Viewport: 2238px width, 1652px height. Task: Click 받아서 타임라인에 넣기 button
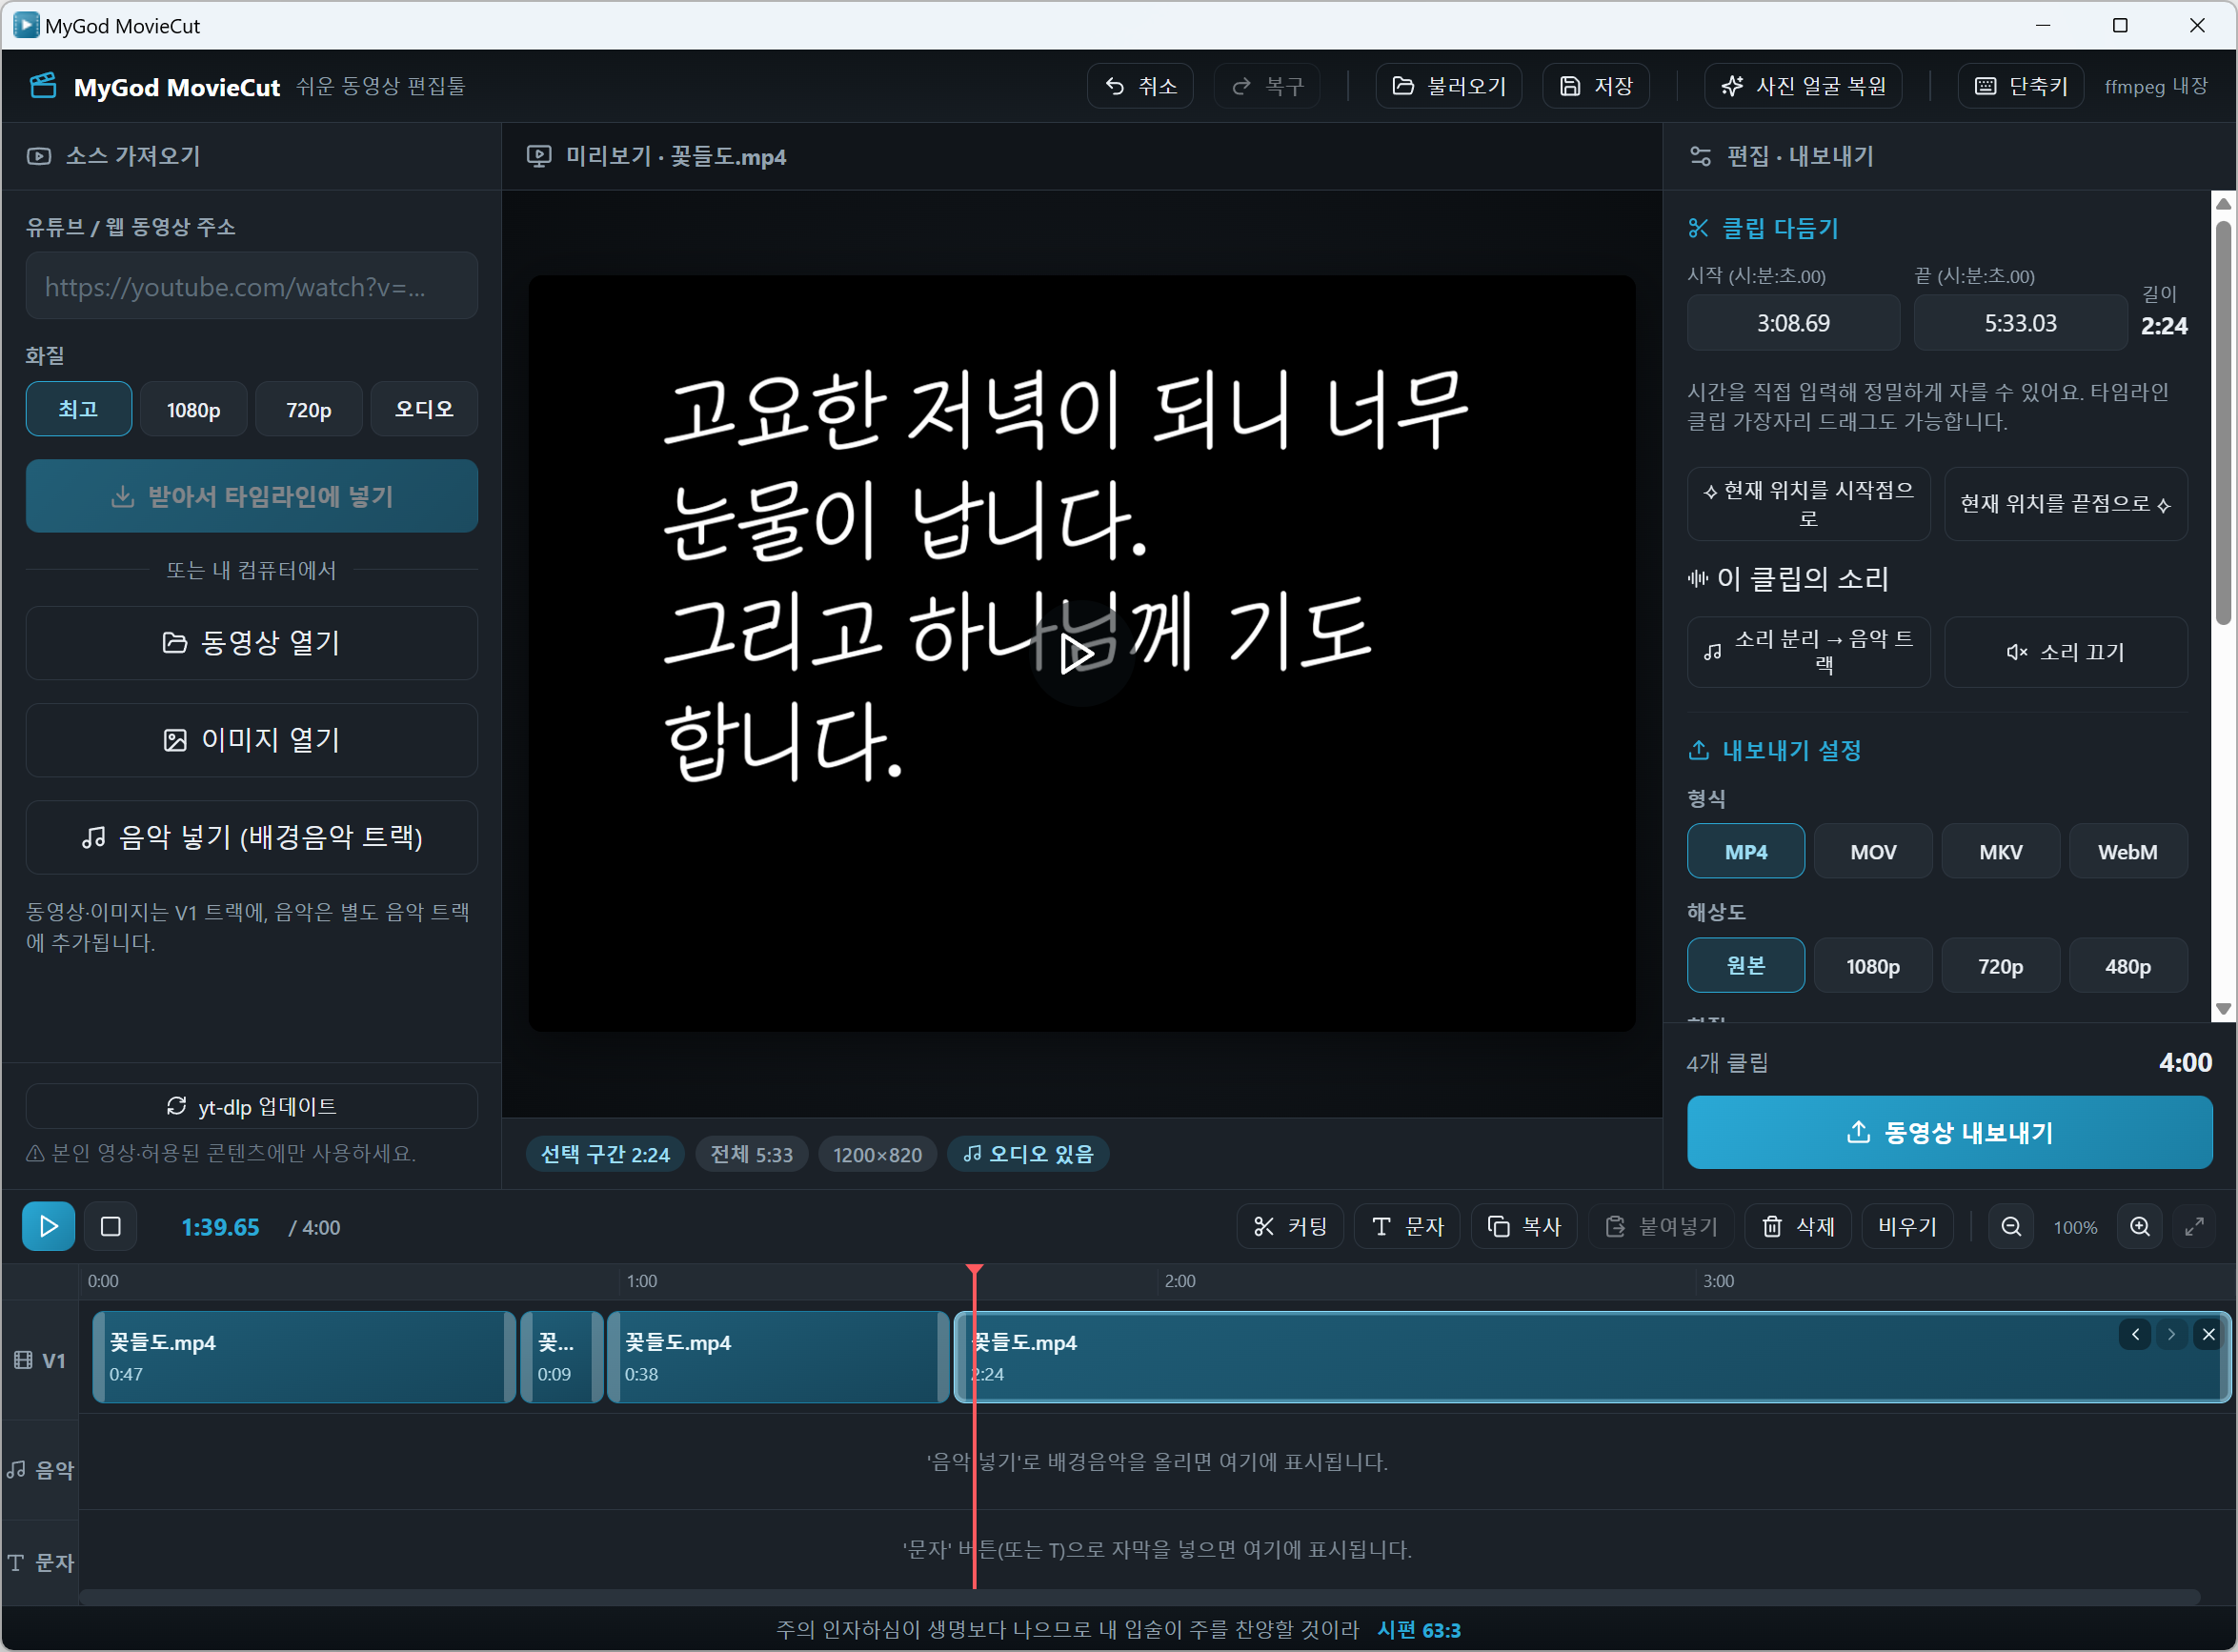click(x=252, y=496)
